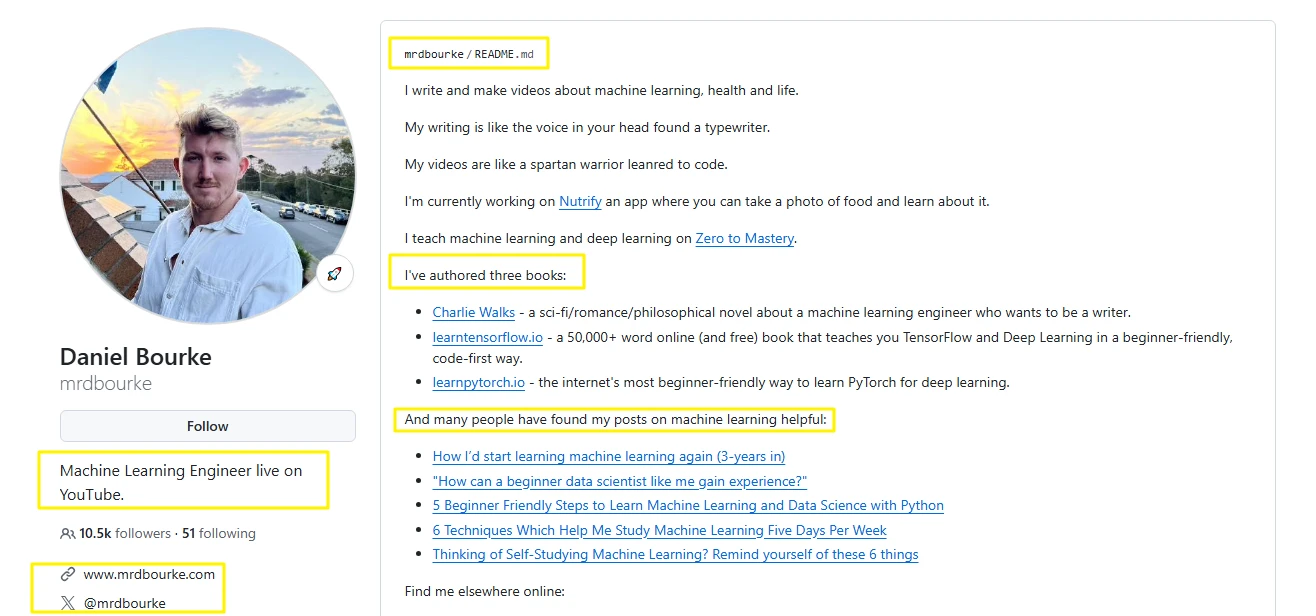Open the @mrdbourke X profile link
Screen dimensions: 1316x616
click(125, 603)
